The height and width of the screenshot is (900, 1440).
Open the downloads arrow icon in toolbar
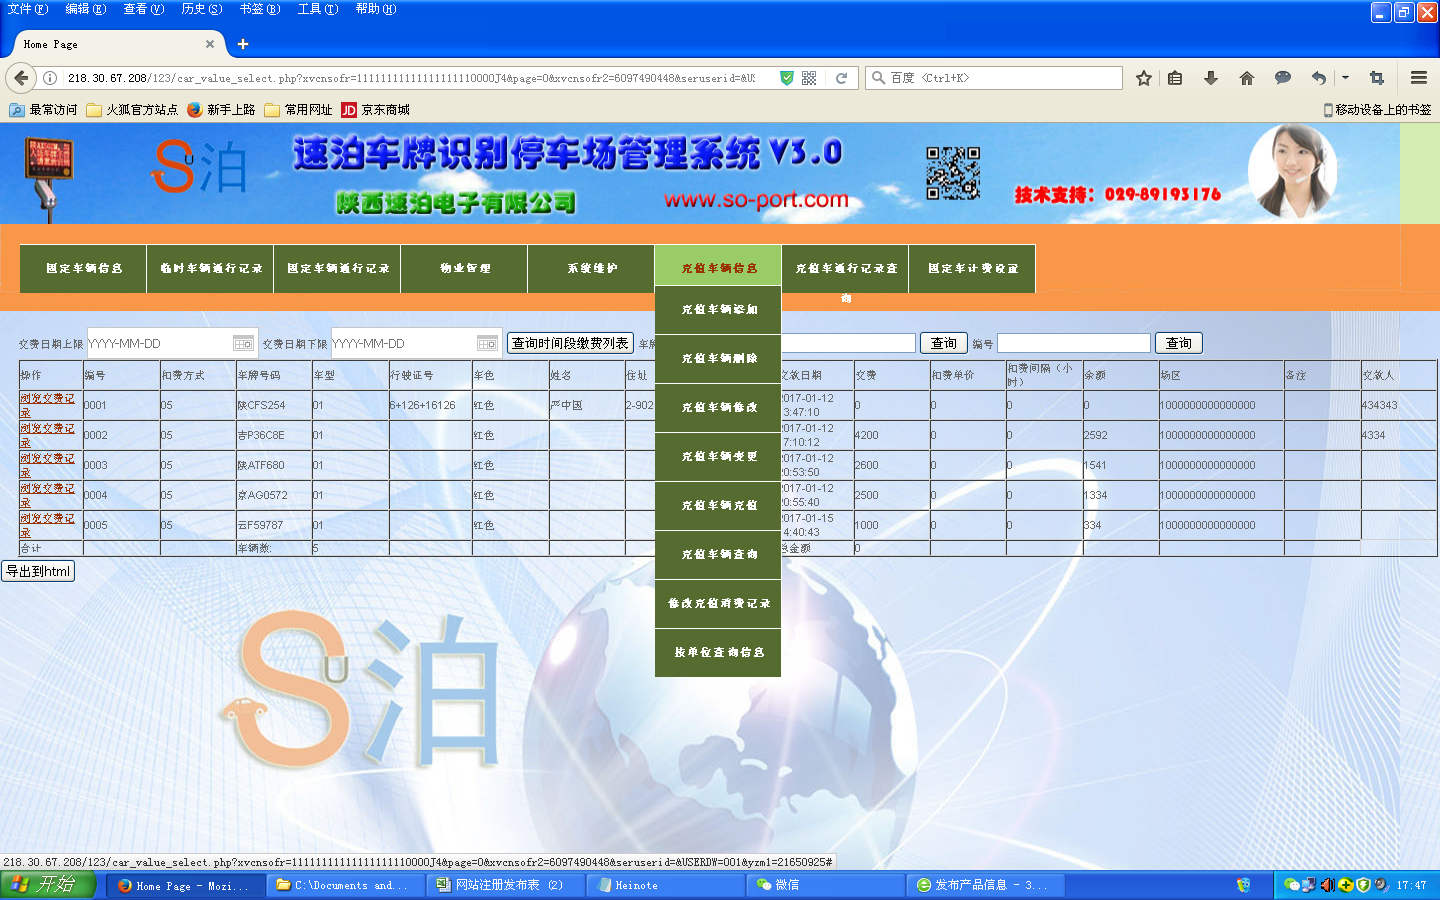coord(1211,78)
